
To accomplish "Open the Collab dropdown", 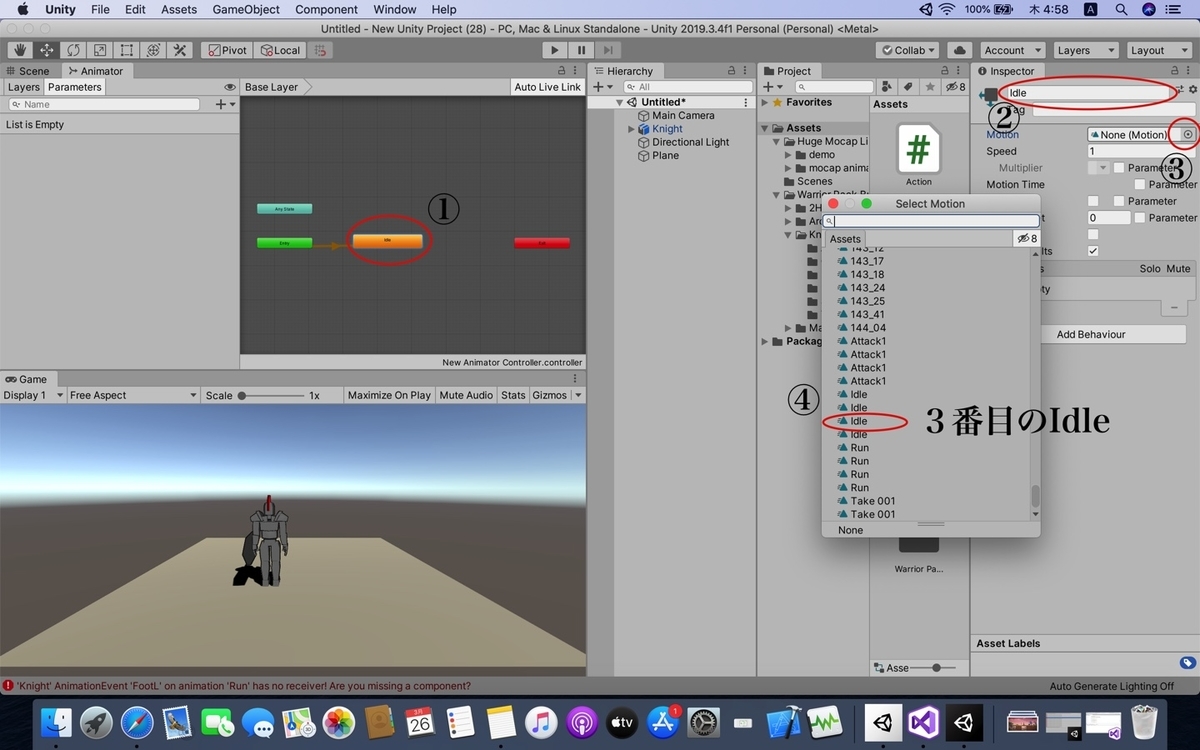I will 908,50.
